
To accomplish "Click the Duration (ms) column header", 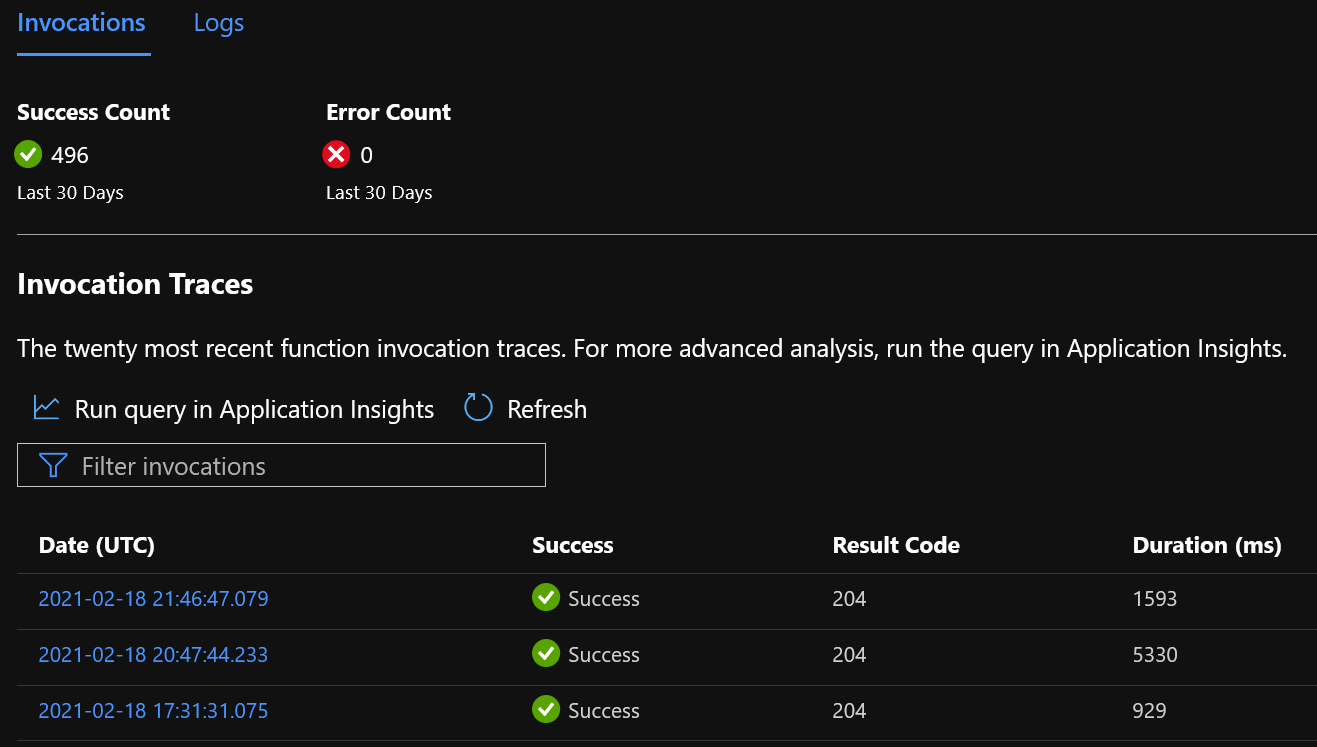I will (1207, 545).
